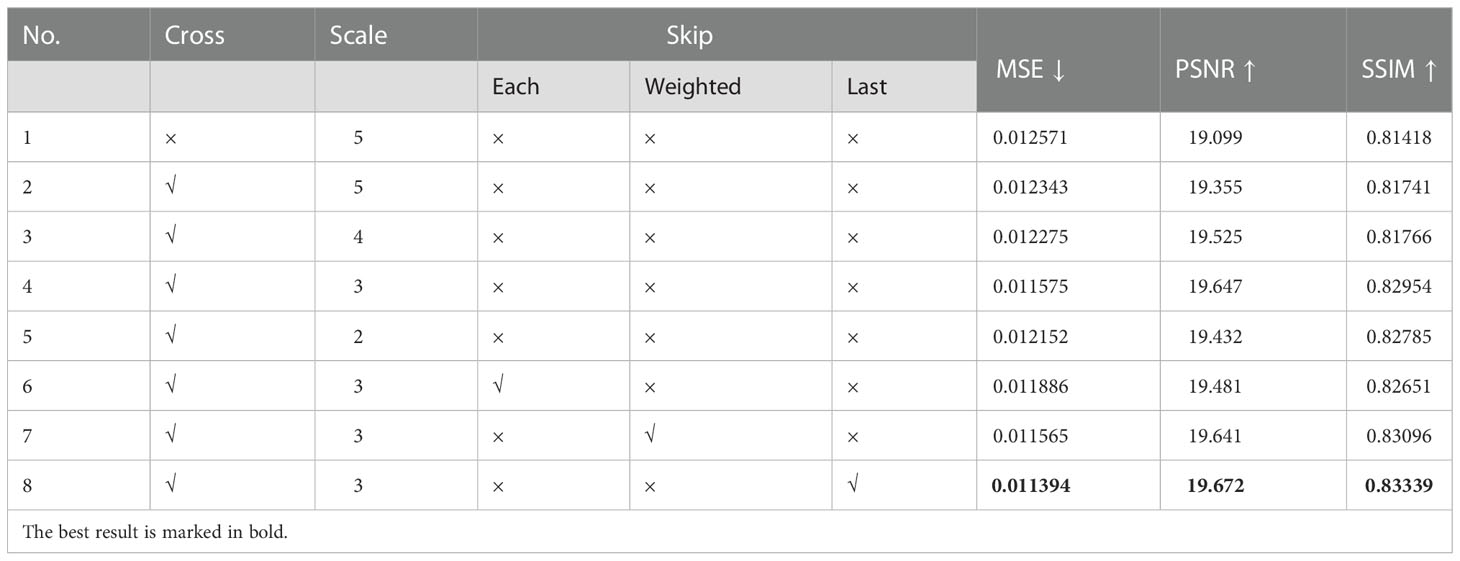Click the checkmark under Weighted in row 7
The image size is (1460, 561).
click(x=651, y=436)
